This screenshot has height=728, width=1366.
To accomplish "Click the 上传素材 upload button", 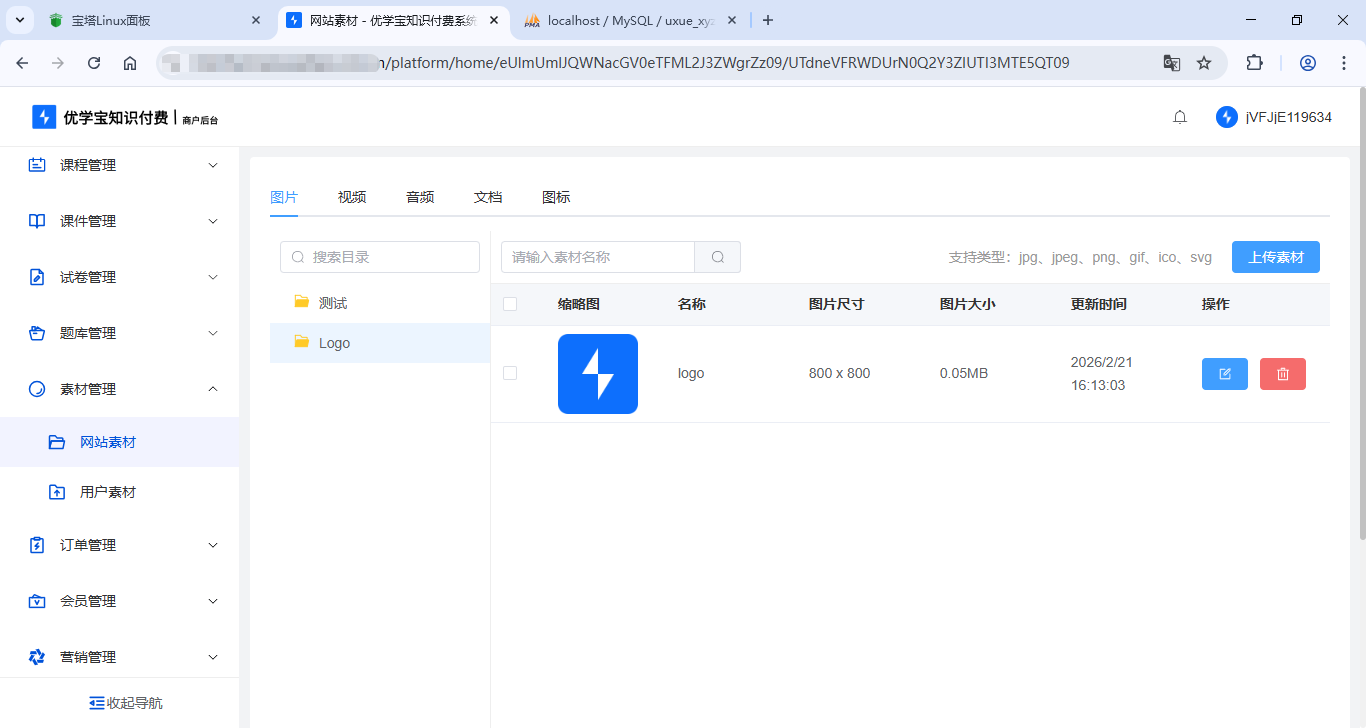I will pos(1275,256).
